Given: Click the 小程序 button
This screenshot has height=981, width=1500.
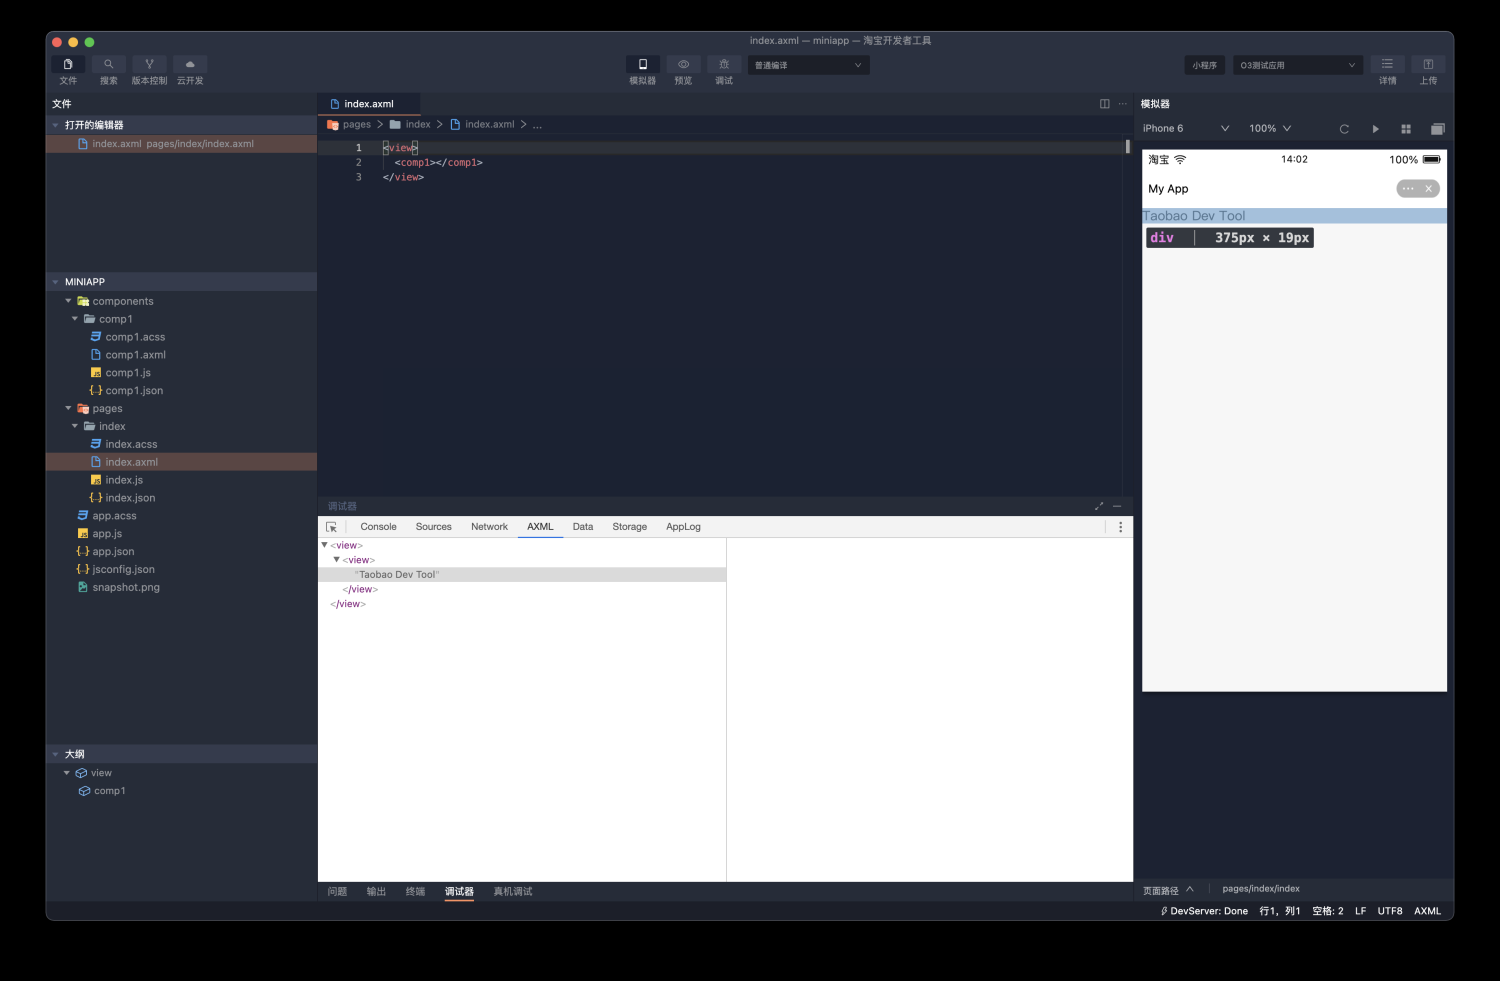Looking at the screenshot, I should coord(1205,65).
